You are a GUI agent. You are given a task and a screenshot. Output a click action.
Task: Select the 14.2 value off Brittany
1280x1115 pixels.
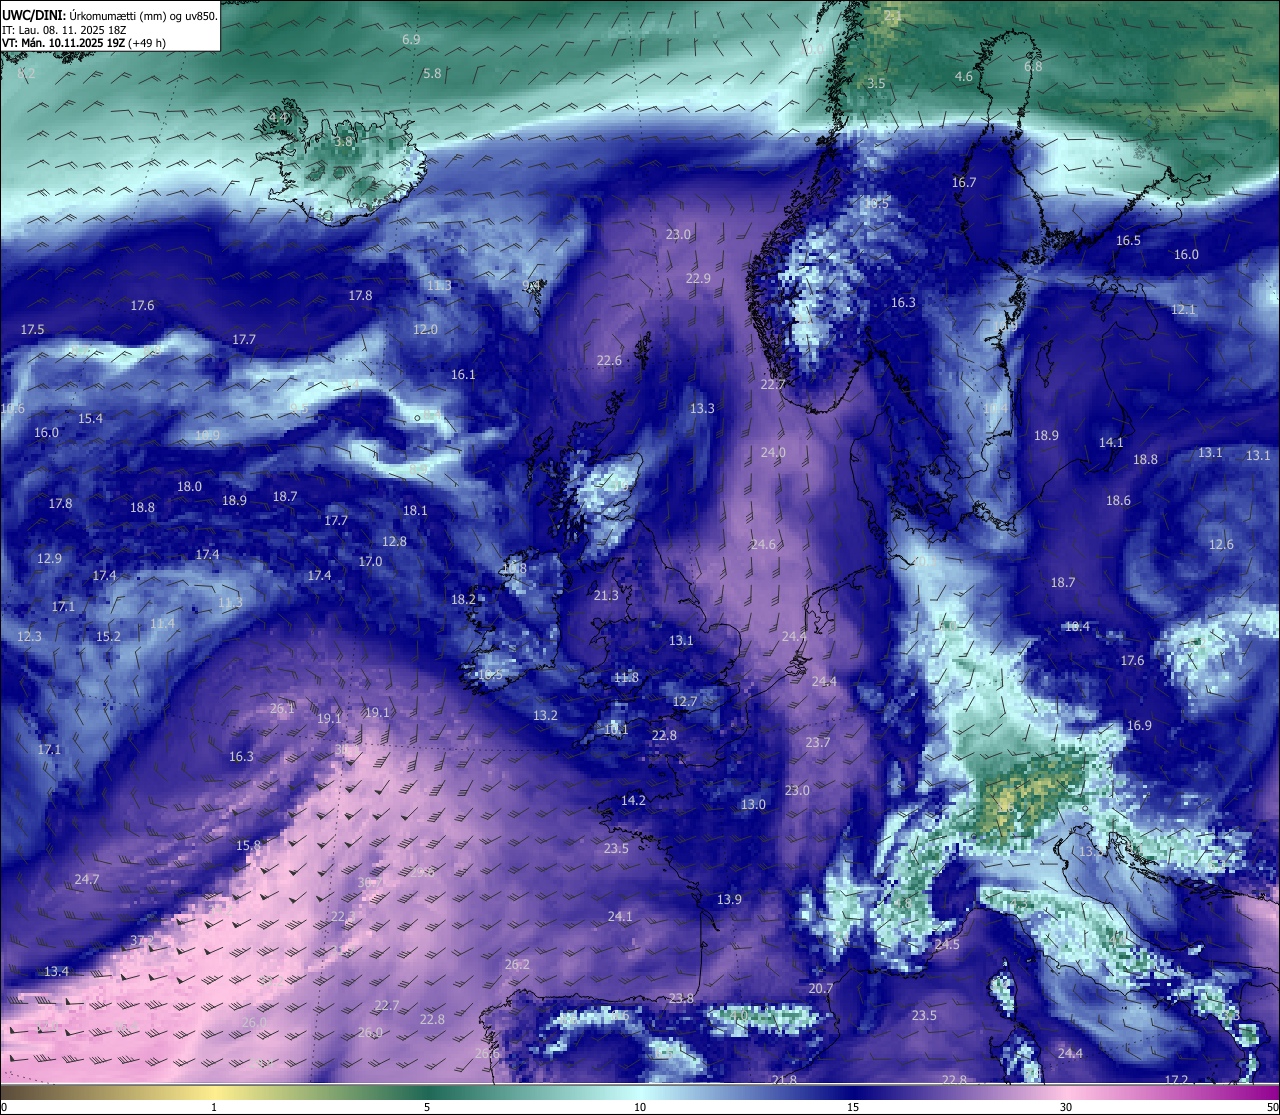pos(633,801)
